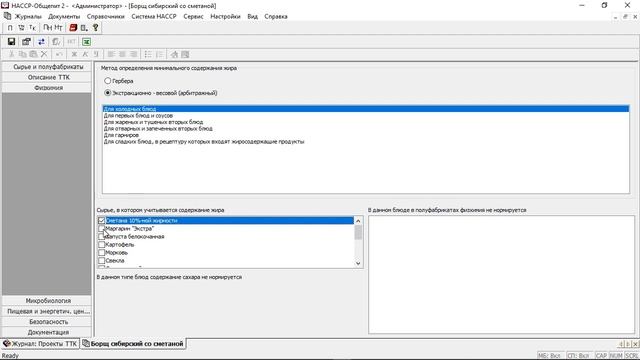Screen dimensions: 640x360
Task: Click the grayed Undo arrow icon
Action: [59, 54]
